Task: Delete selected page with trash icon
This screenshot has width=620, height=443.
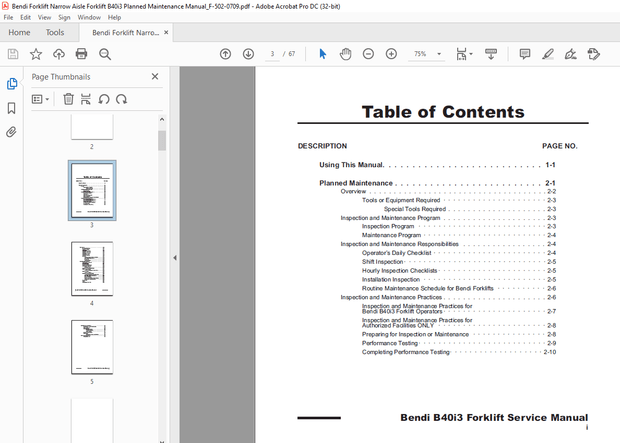Action: pos(68,99)
